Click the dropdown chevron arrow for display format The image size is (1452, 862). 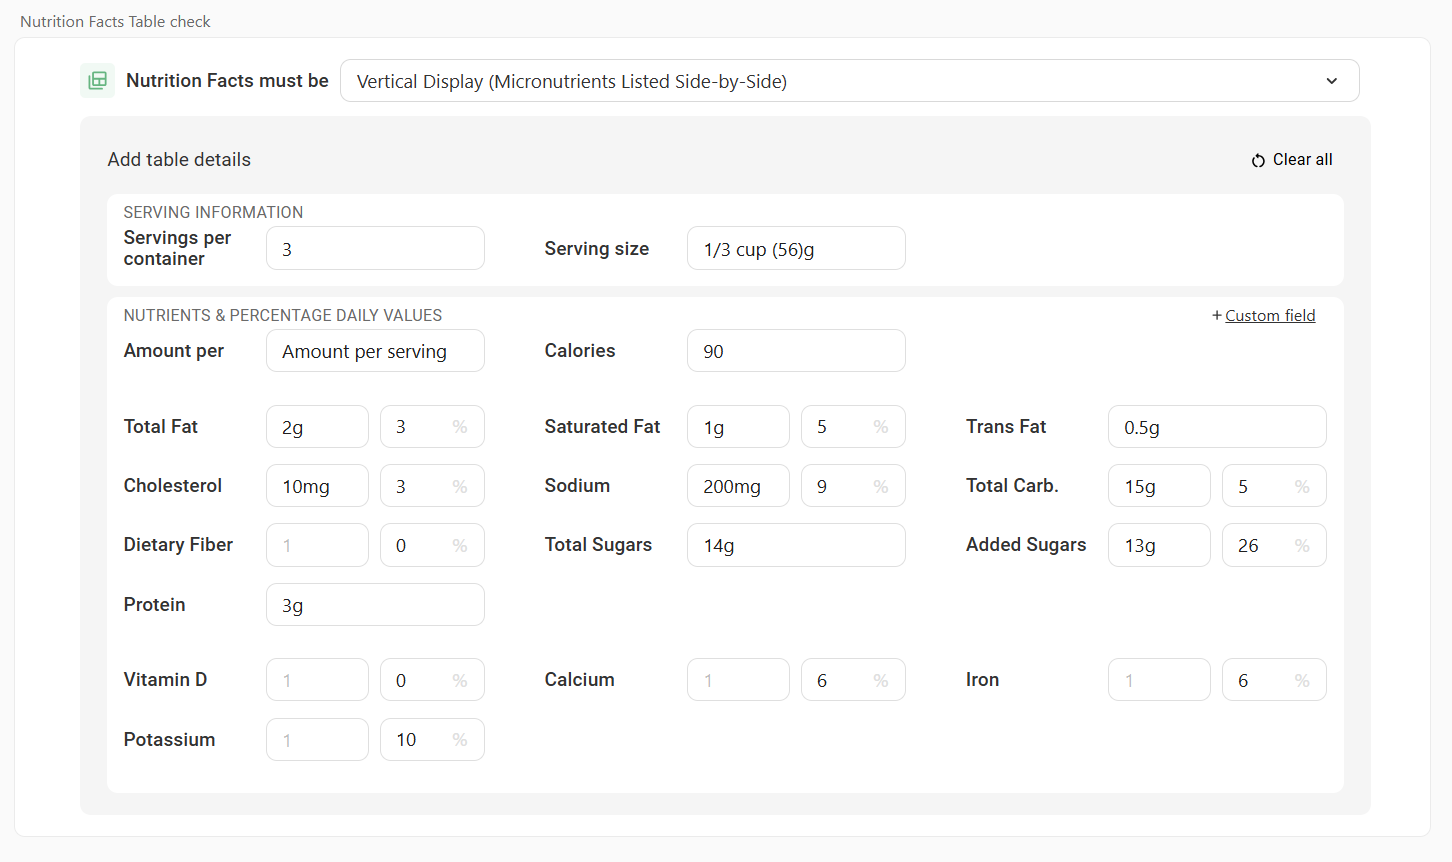click(1331, 81)
